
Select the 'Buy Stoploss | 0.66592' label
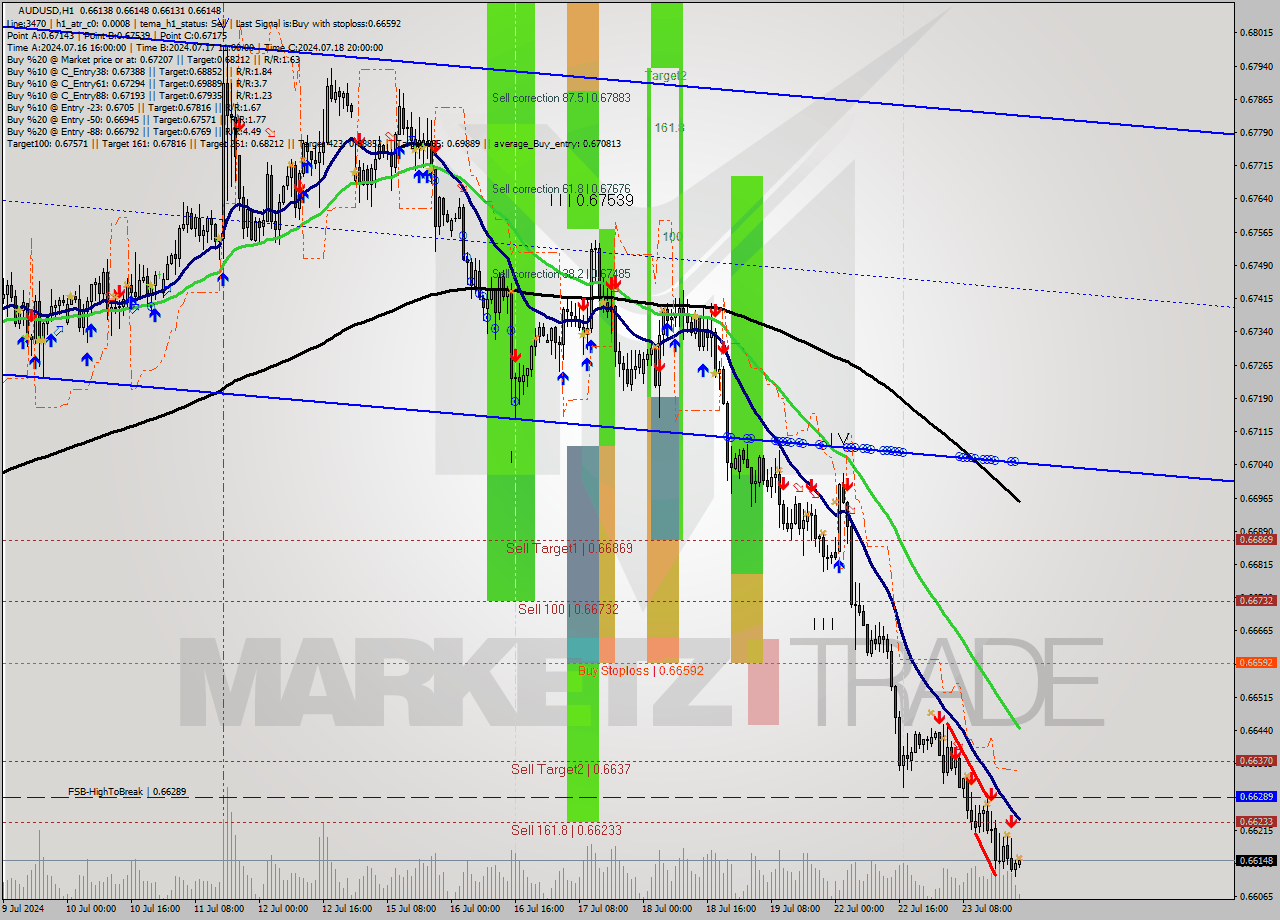(641, 670)
